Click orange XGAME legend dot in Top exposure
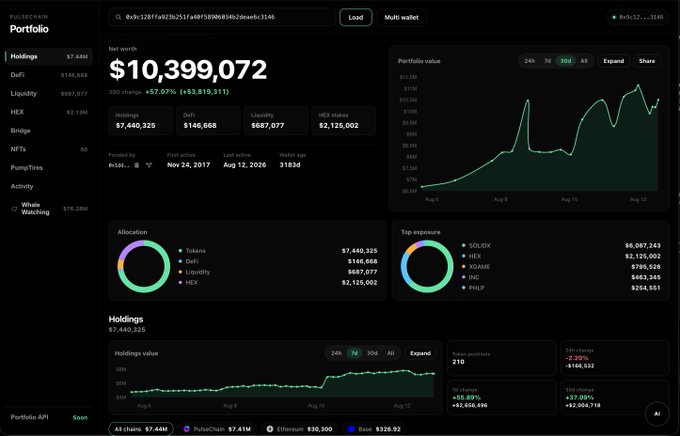 click(x=464, y=267)
